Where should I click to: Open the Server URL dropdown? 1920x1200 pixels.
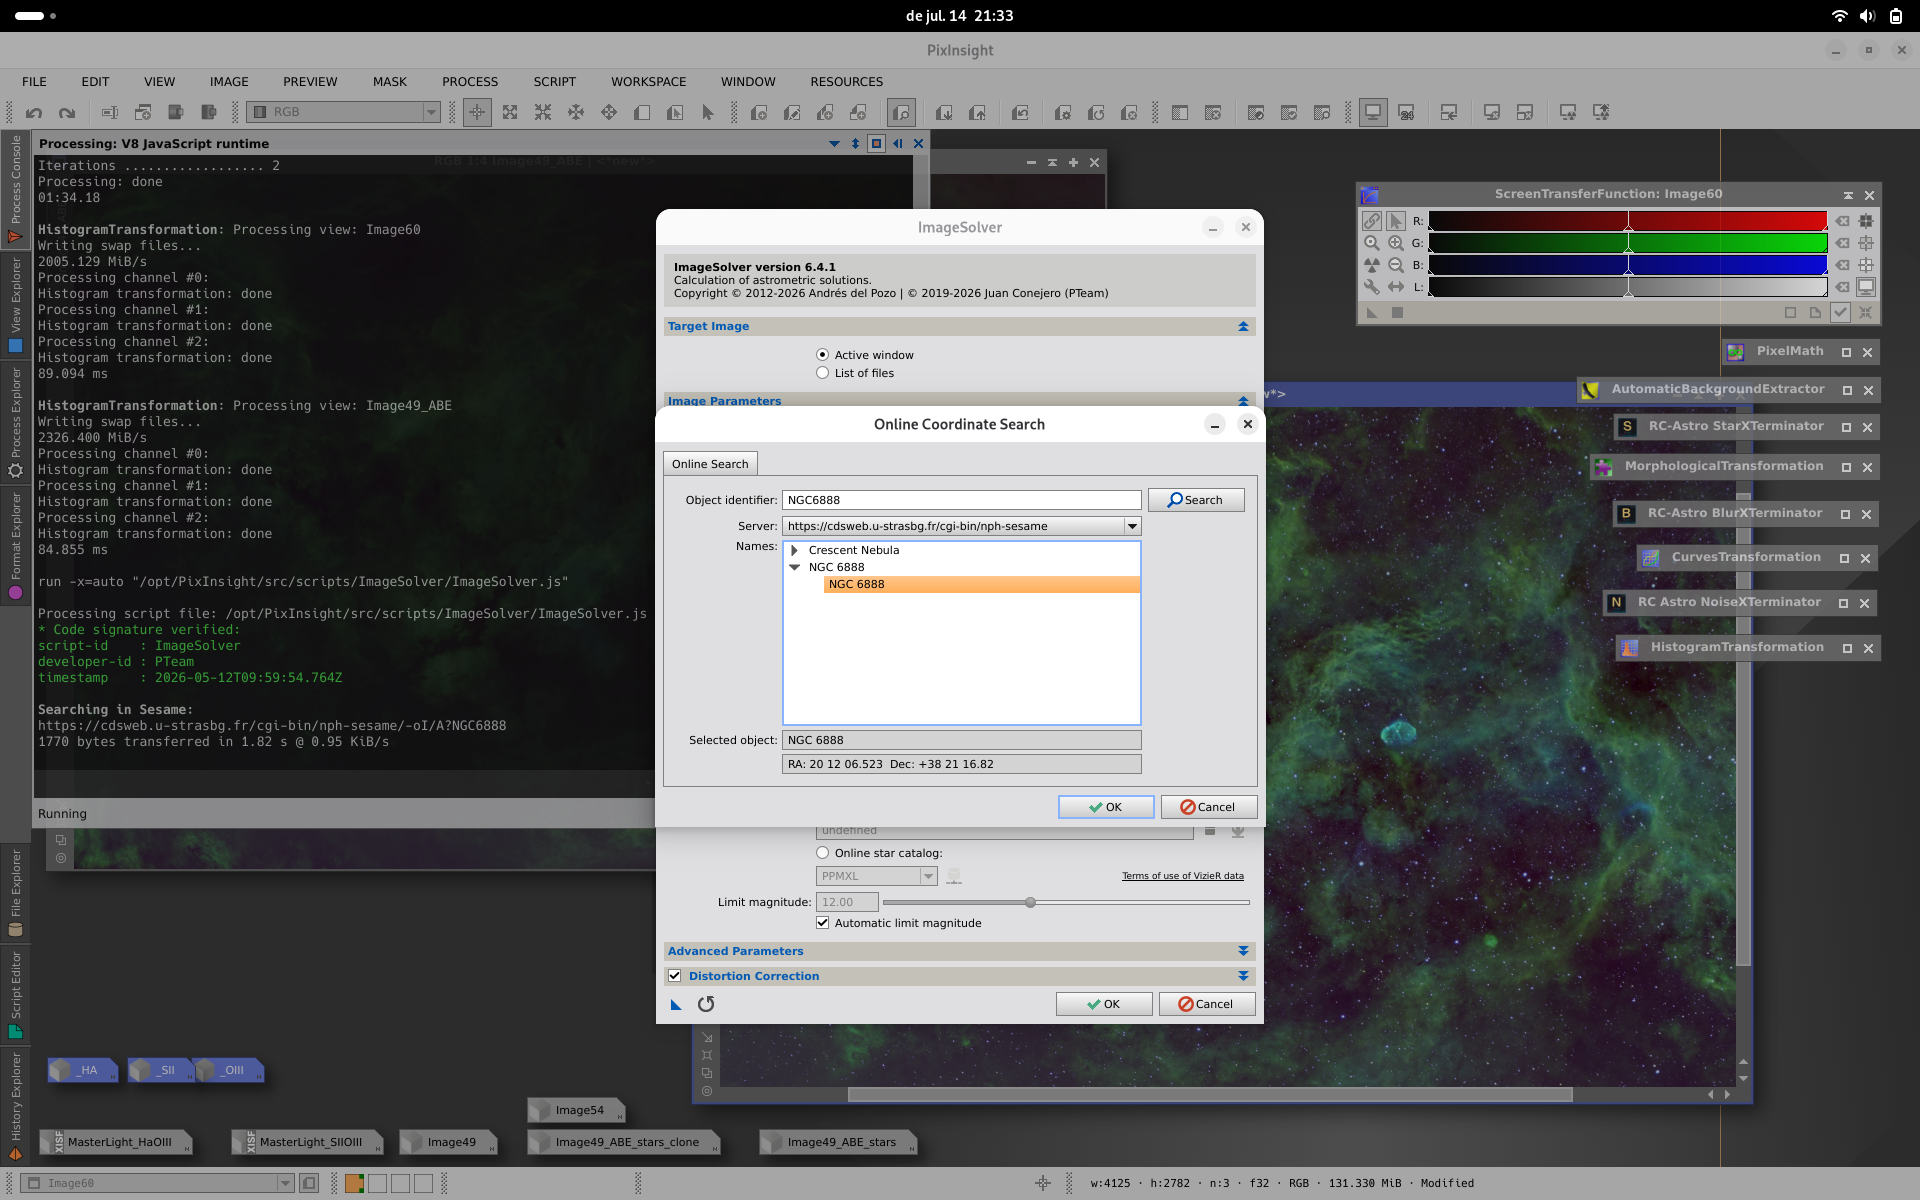coord(1132,526)
